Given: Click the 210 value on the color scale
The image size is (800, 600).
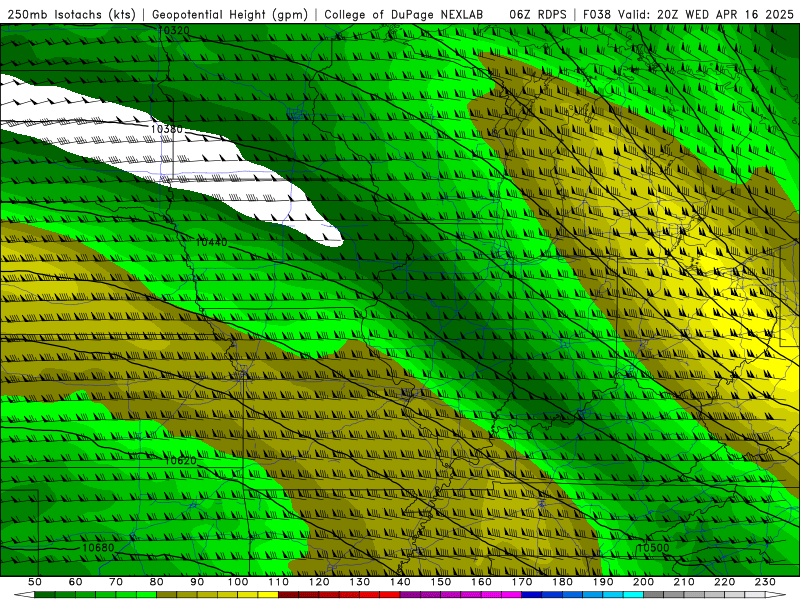Looking at the screenshot, I should click(684, 582).
